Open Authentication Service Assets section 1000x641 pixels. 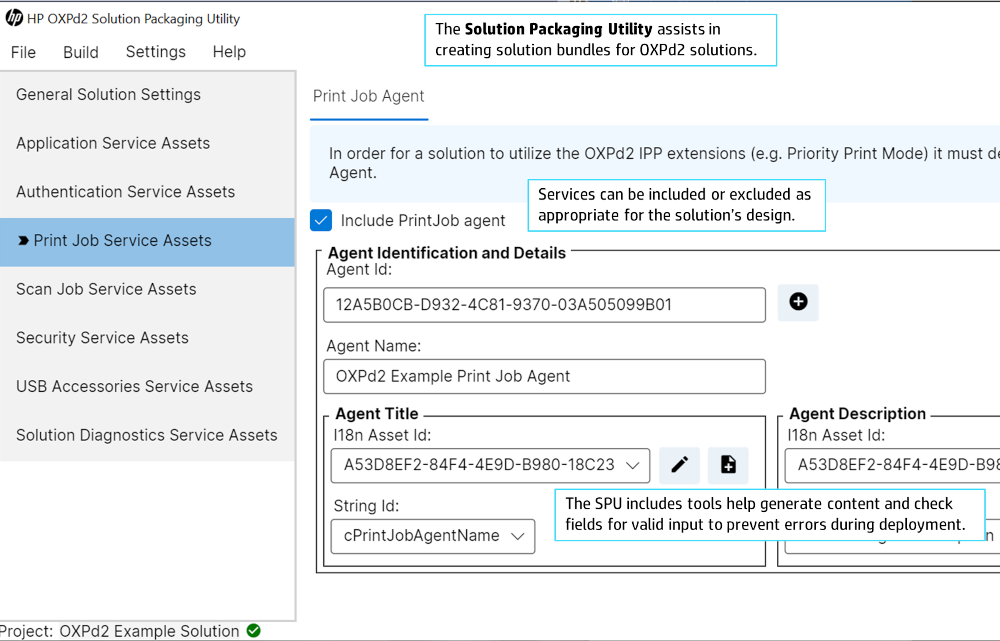pos(147,191)
